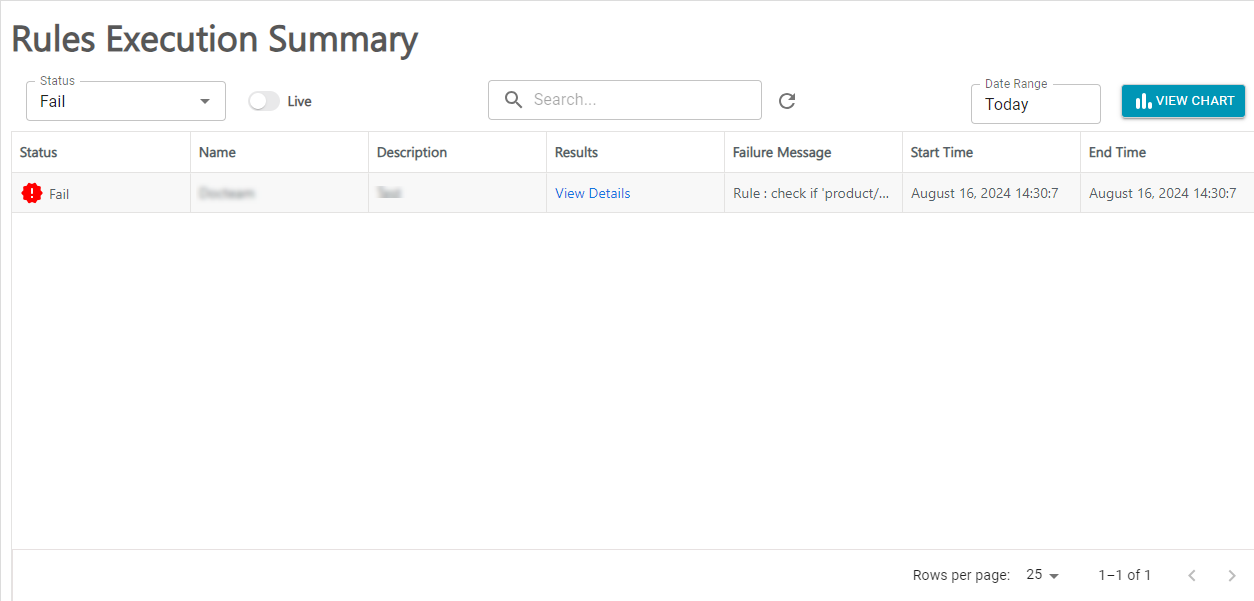Sort by Failure Message column header
Screen dimensions: 1254x601
click(781, 152)
